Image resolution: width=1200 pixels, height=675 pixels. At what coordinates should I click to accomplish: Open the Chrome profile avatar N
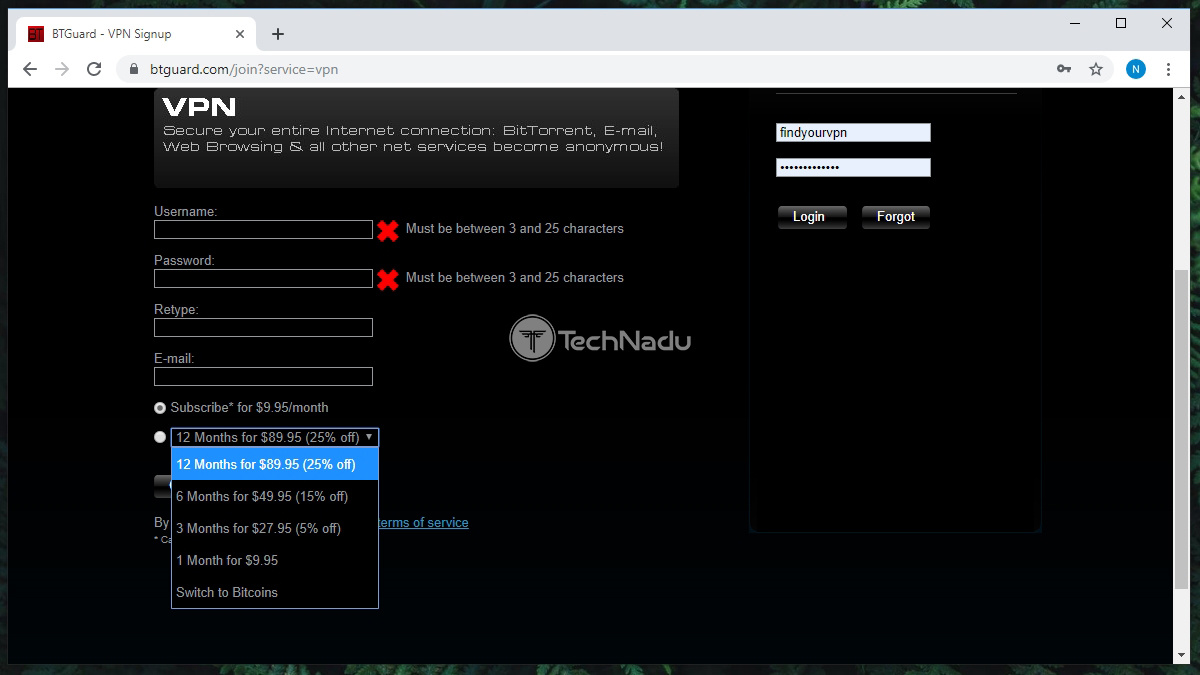[1135, 69]
